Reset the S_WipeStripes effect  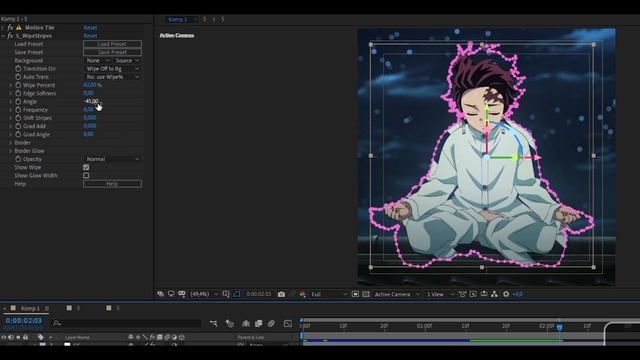90,36
